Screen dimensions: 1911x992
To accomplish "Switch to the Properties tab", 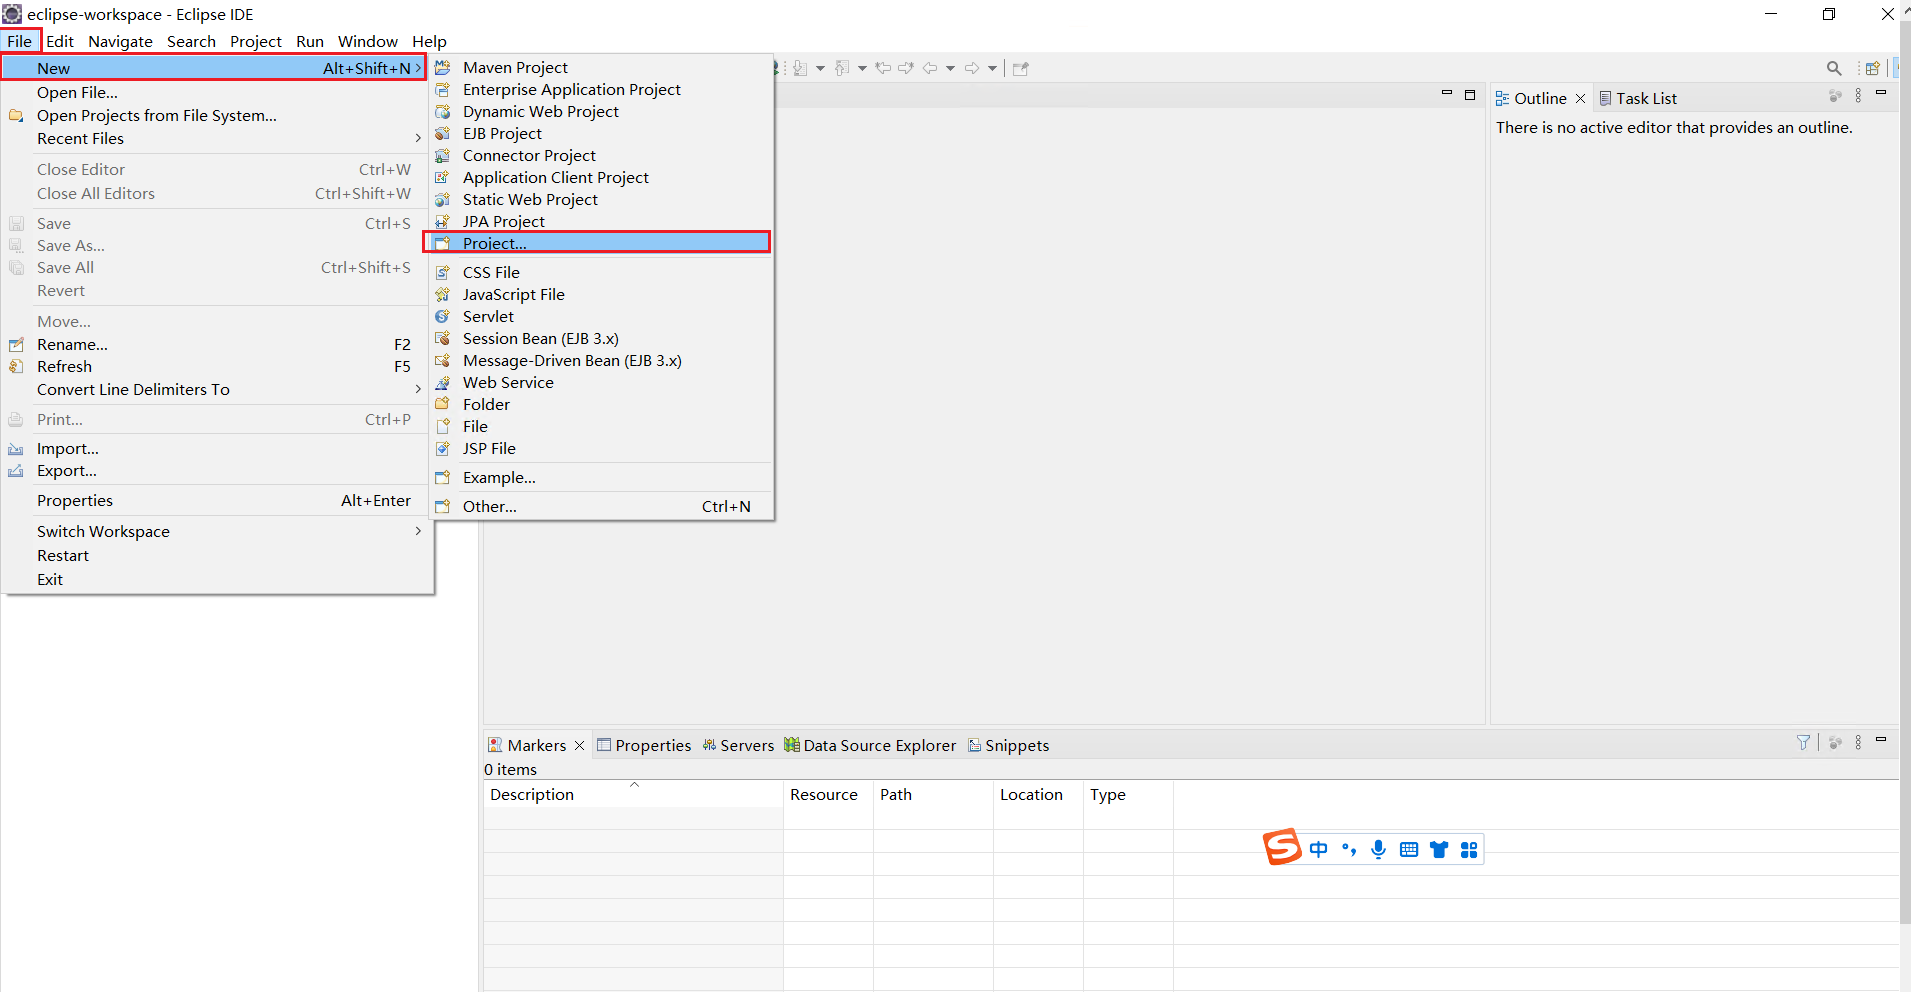I will click(x=644, y=745).
